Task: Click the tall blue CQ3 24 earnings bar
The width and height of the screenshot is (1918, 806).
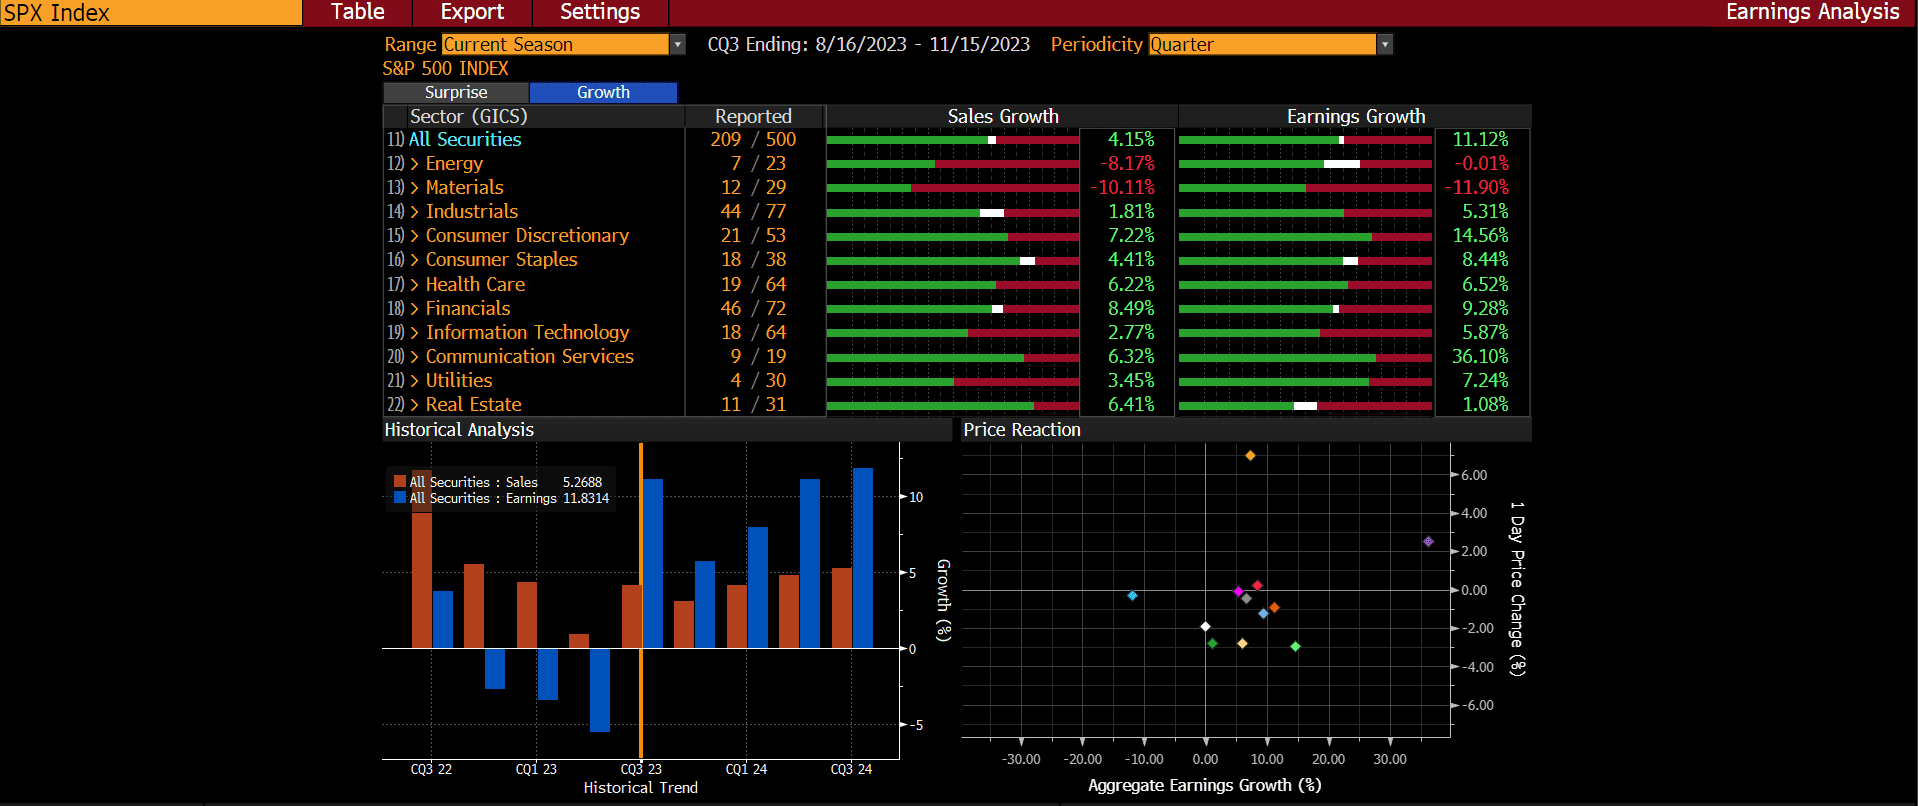Action: point(863,558)
